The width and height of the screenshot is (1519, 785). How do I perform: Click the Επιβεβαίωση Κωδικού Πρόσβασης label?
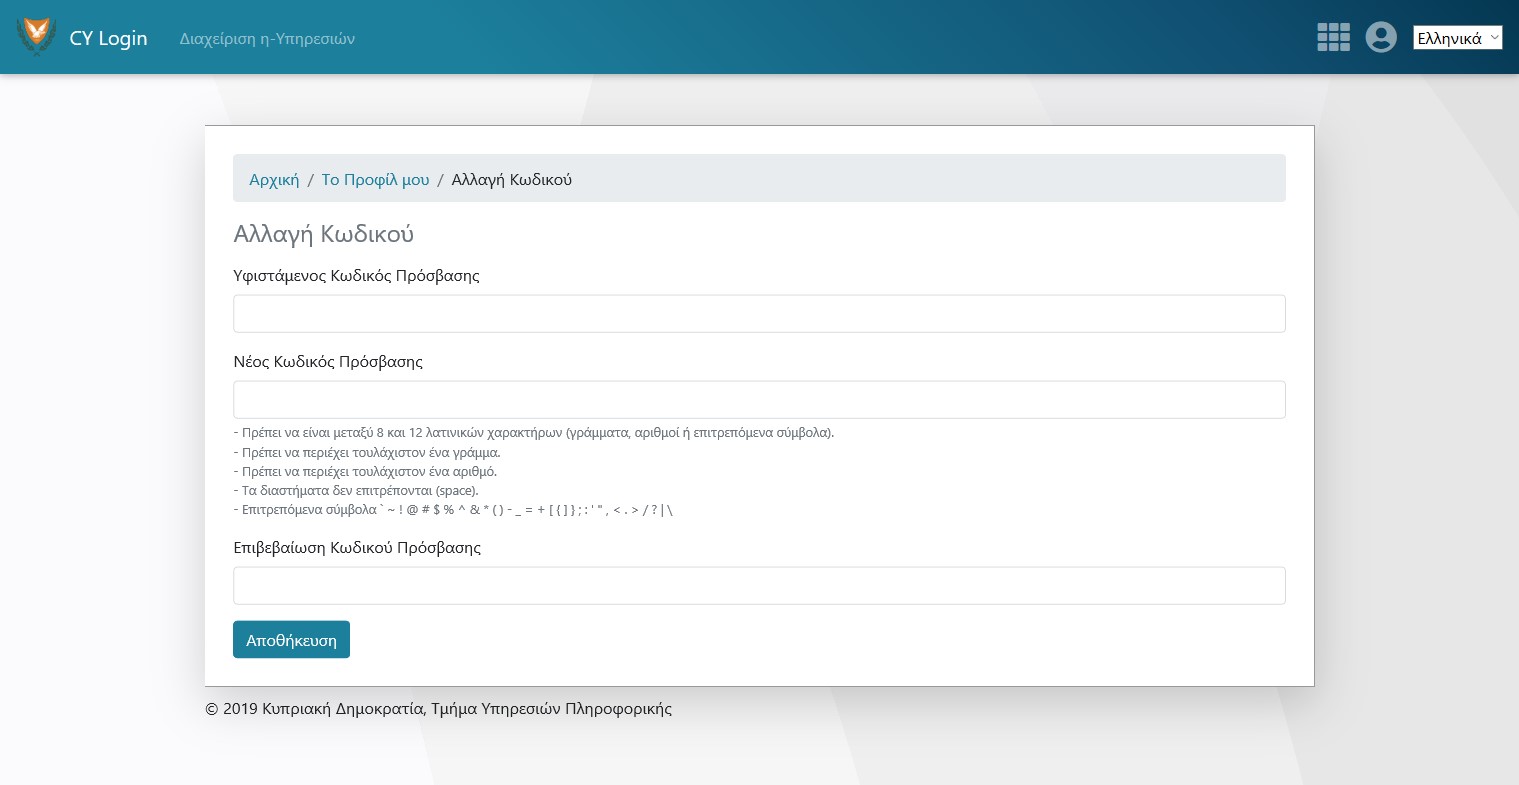coord(357,548)
